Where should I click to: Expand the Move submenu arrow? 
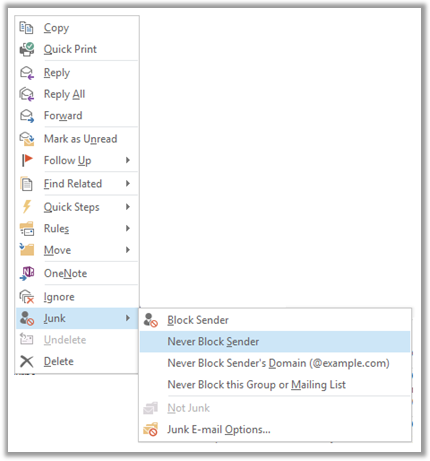128,250
